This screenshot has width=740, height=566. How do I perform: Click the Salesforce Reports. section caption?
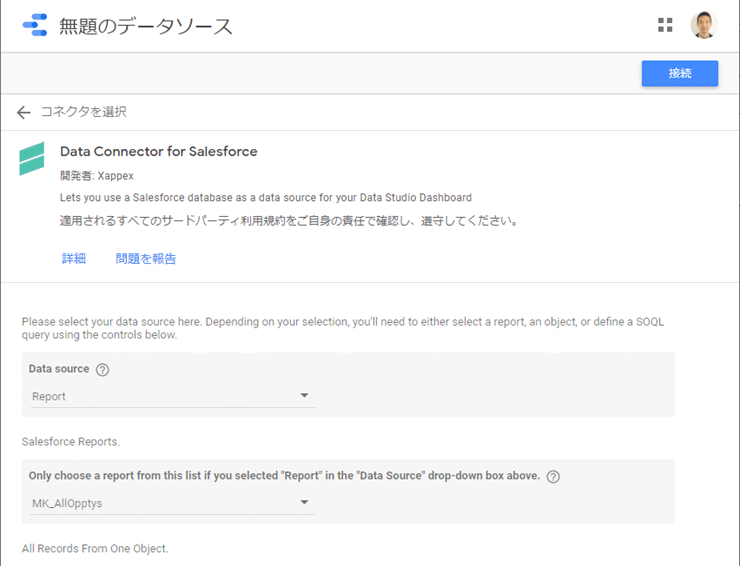(71, 441)
